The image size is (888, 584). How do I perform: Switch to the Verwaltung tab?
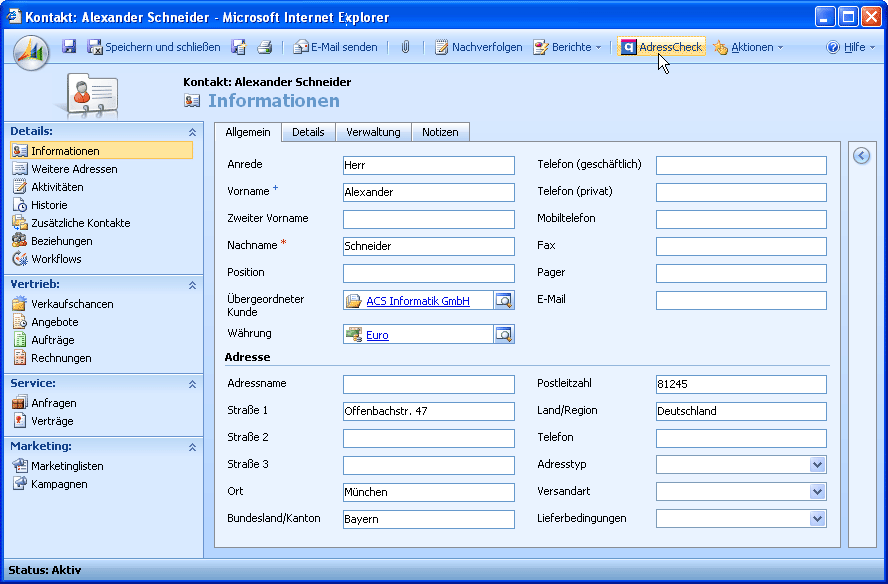click(x=373, y=132)
